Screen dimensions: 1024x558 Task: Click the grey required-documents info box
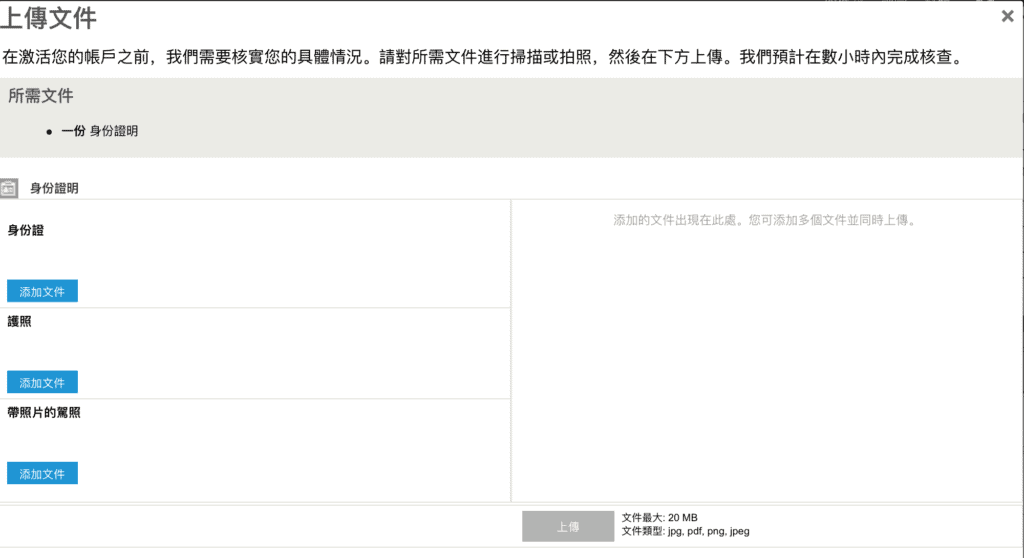tap(511, 118)
